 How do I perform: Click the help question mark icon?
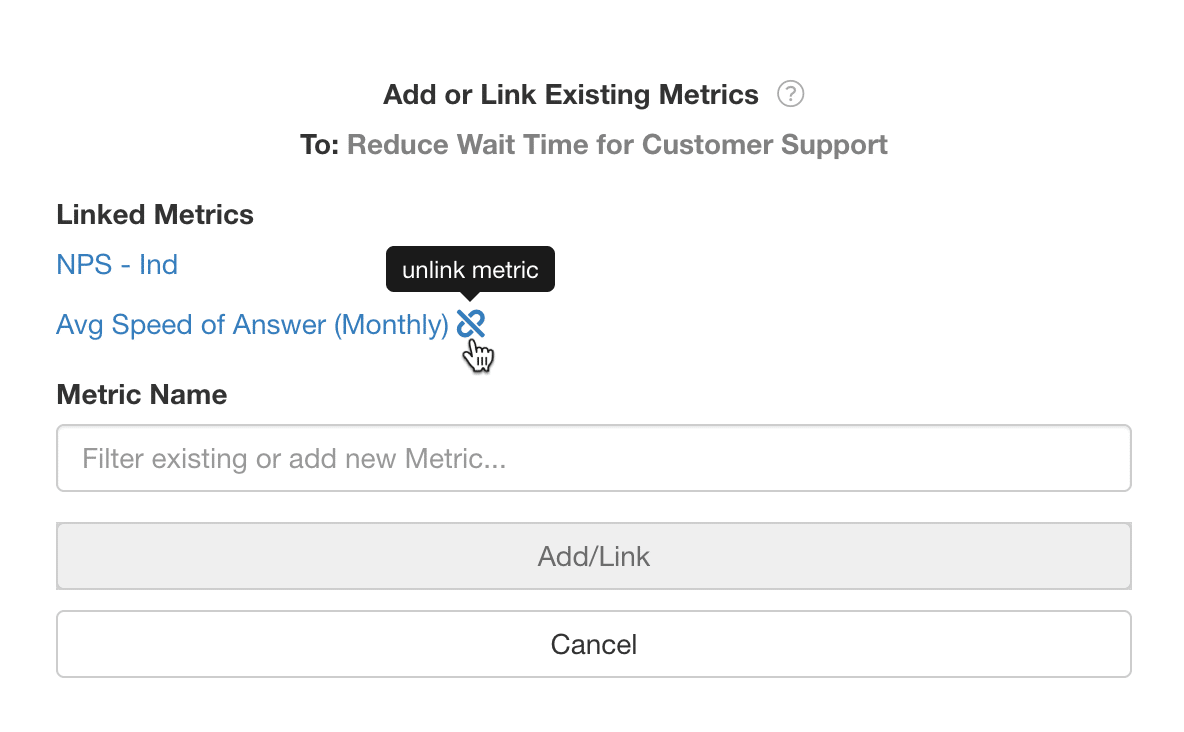(790, 94)
